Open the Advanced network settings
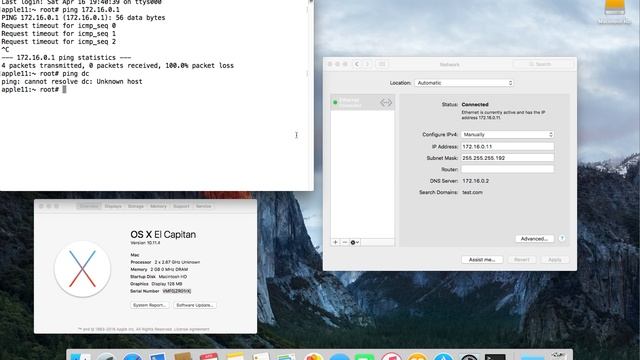Image resolution: width=640 pixels, height=360 pixels. 534,239
